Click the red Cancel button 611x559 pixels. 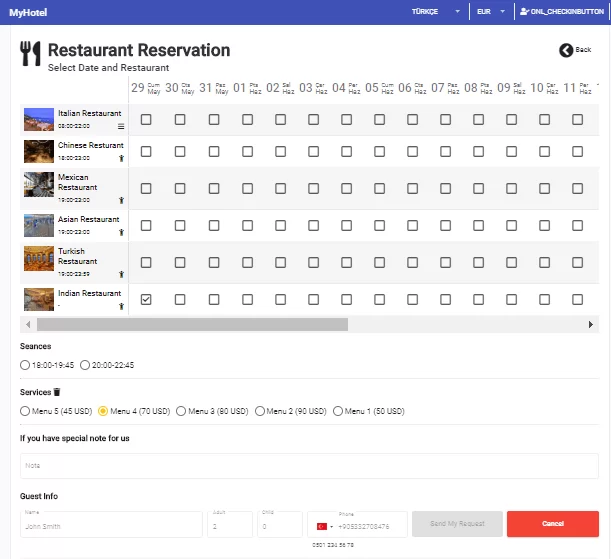click(x=553, y=524)
